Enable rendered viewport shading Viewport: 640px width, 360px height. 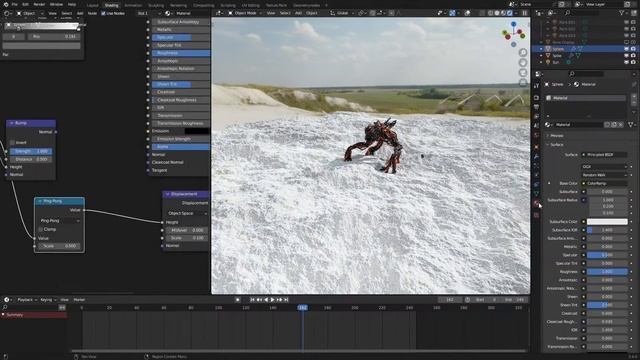(510, 13)
